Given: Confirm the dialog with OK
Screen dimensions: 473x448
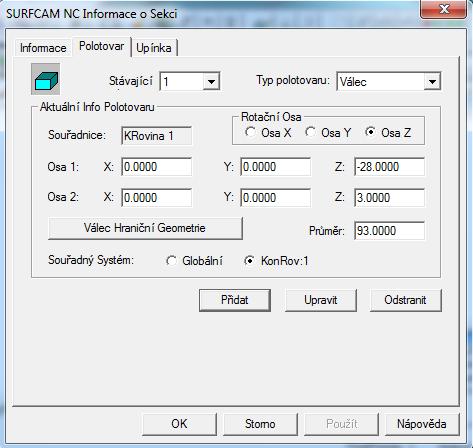Looking at the screenshot, I should 179,424.
